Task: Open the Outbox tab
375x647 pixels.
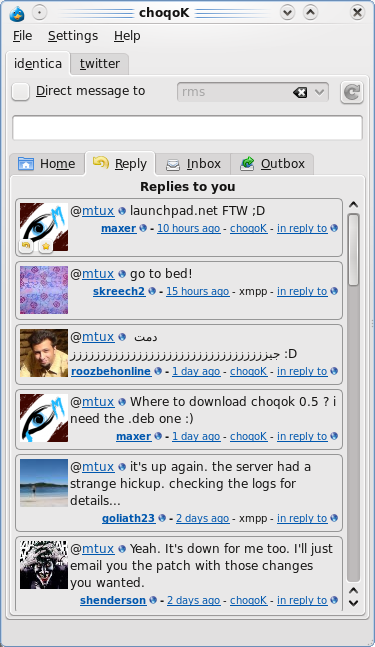Action: [272, 164]
